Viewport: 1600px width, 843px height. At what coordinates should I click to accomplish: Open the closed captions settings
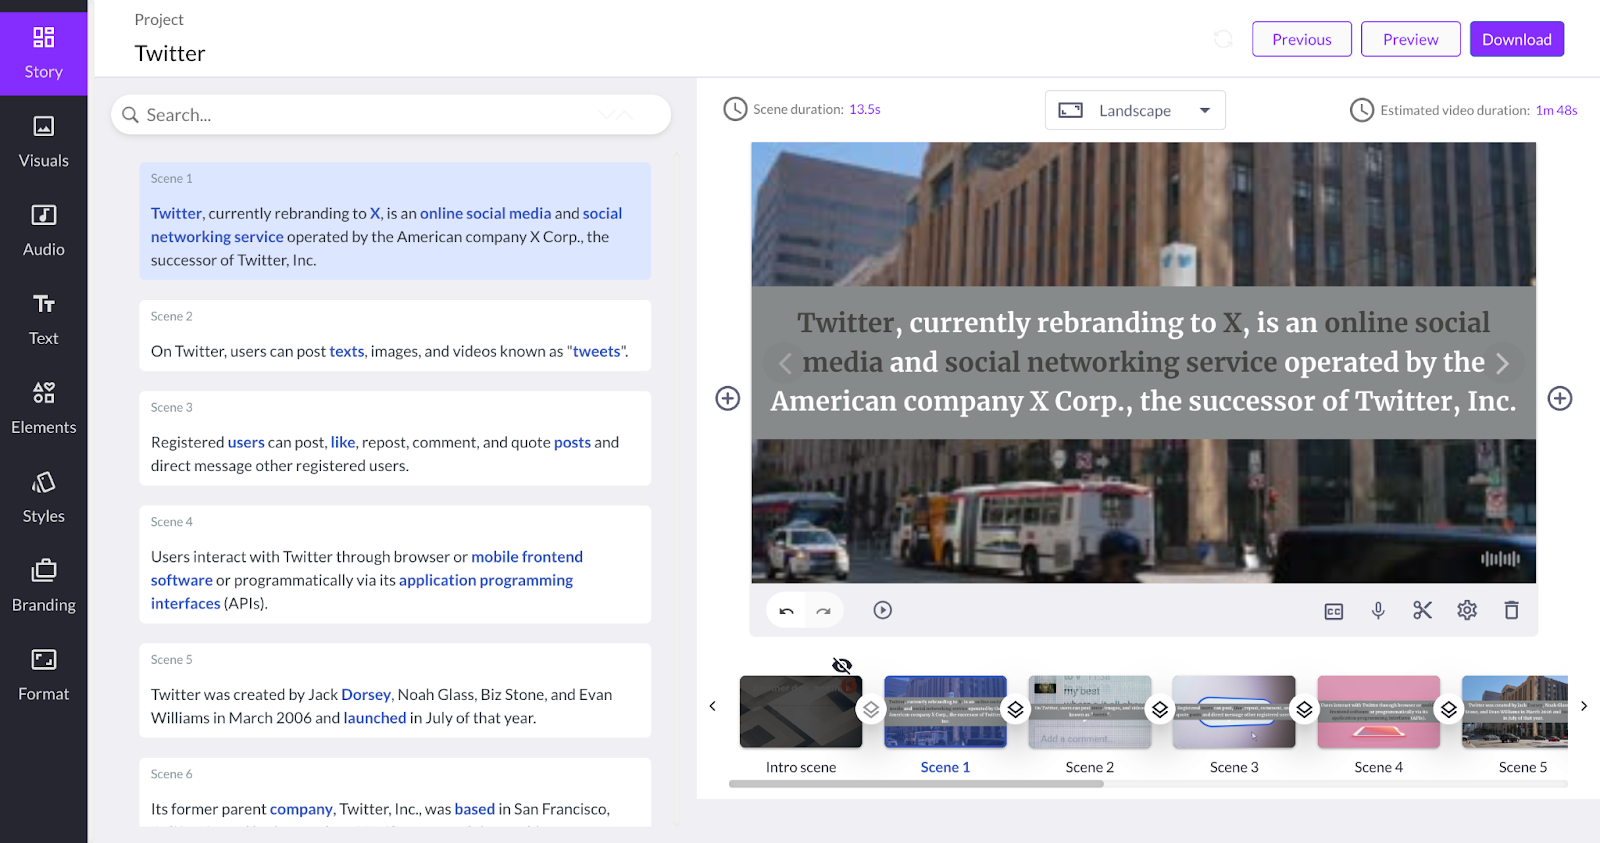[x=1334, y=611]
